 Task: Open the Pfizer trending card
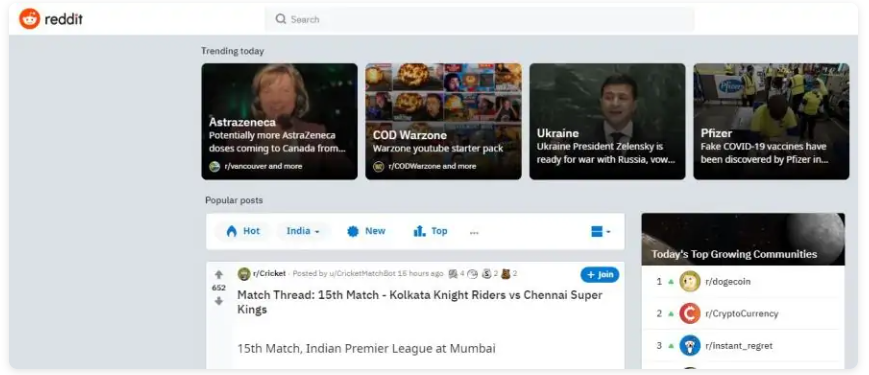(x=771, y=121)
